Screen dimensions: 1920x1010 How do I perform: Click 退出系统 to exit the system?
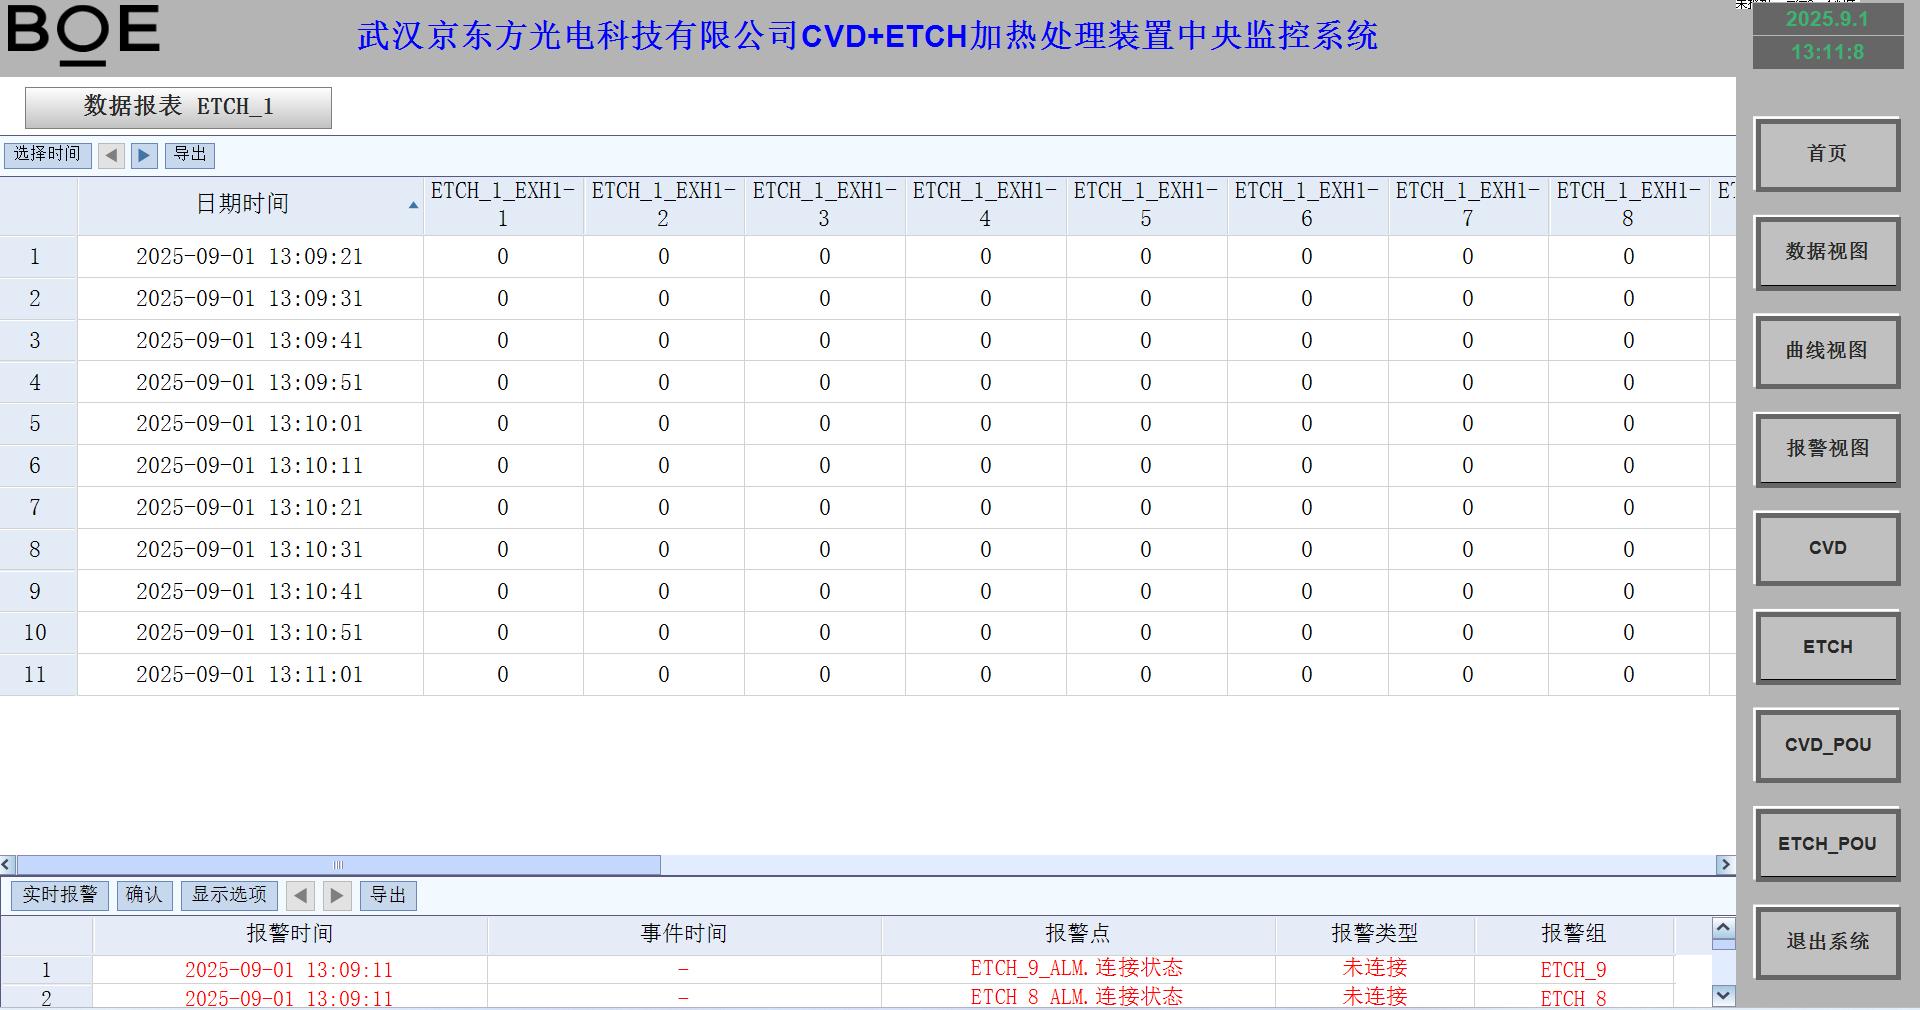[x=1826, y=942]
